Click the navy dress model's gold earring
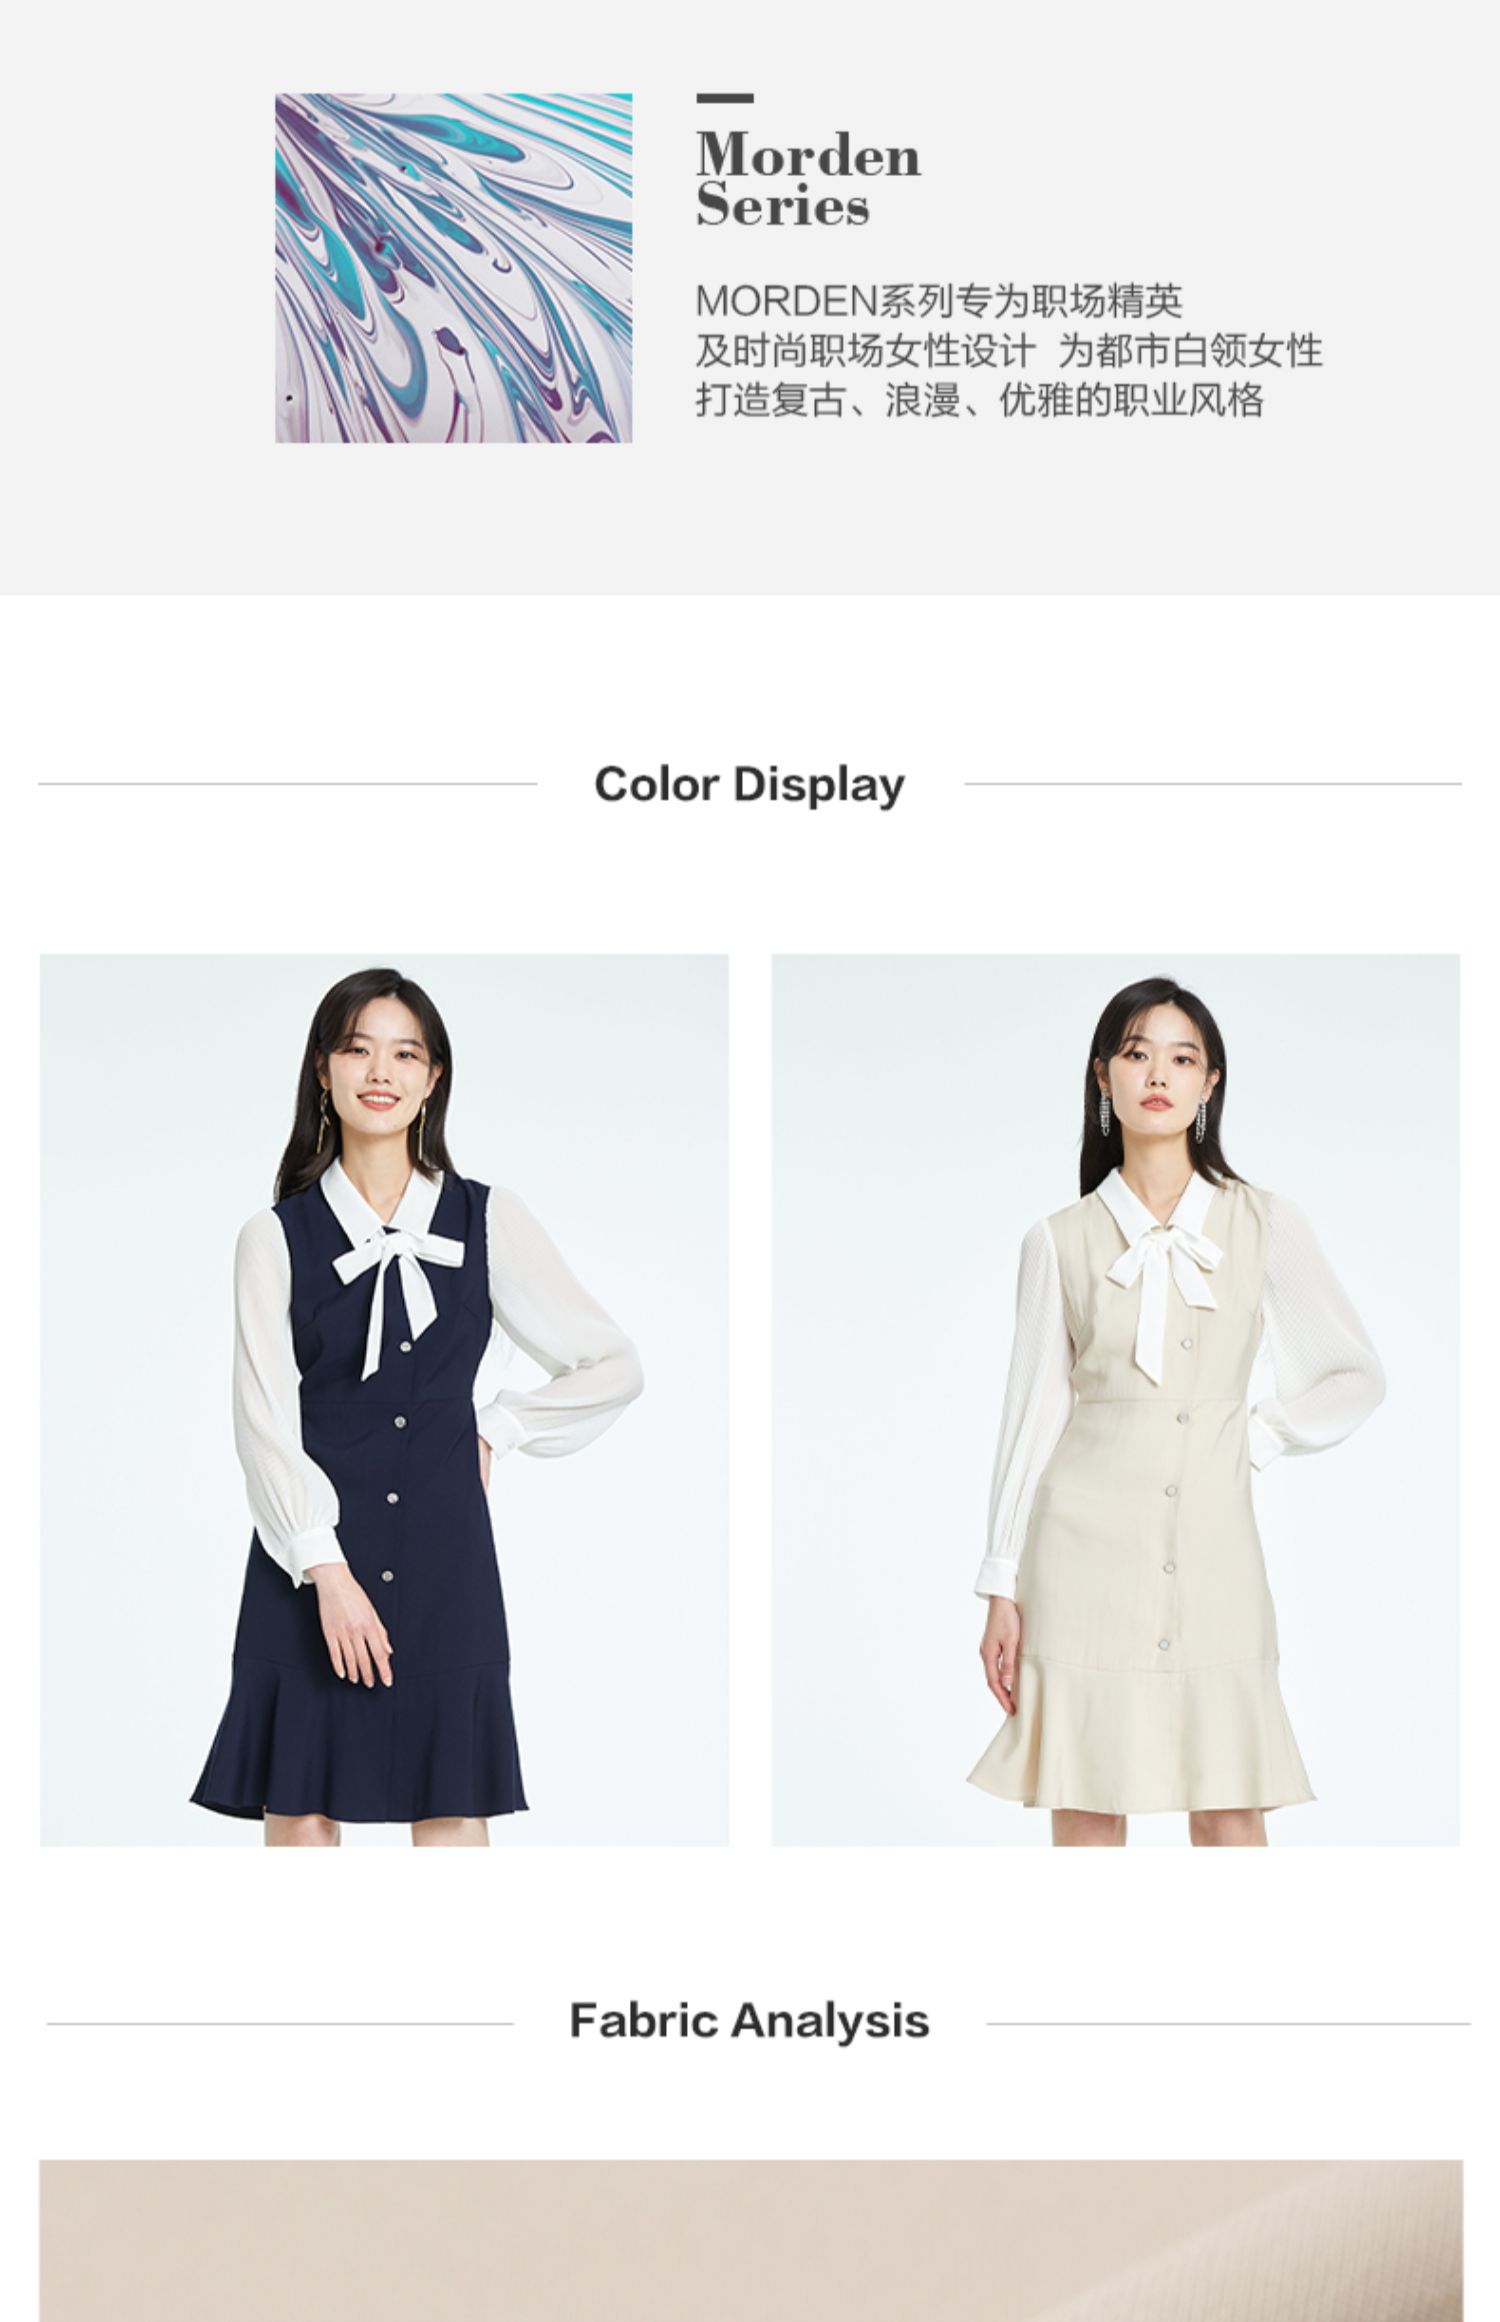 click(325, 1122)
